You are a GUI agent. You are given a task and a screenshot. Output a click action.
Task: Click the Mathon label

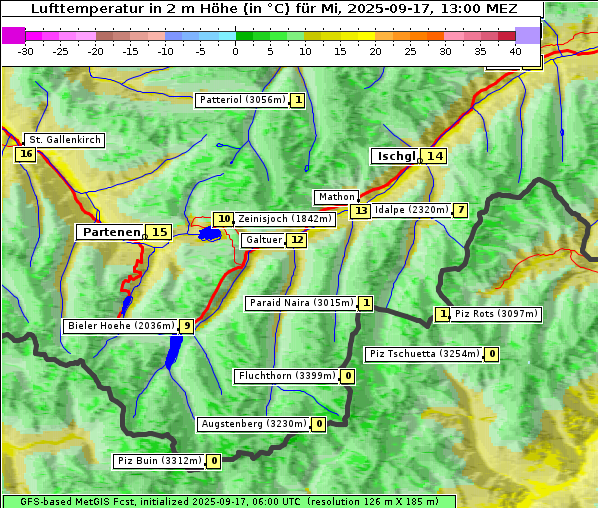[x=336, y=197]
